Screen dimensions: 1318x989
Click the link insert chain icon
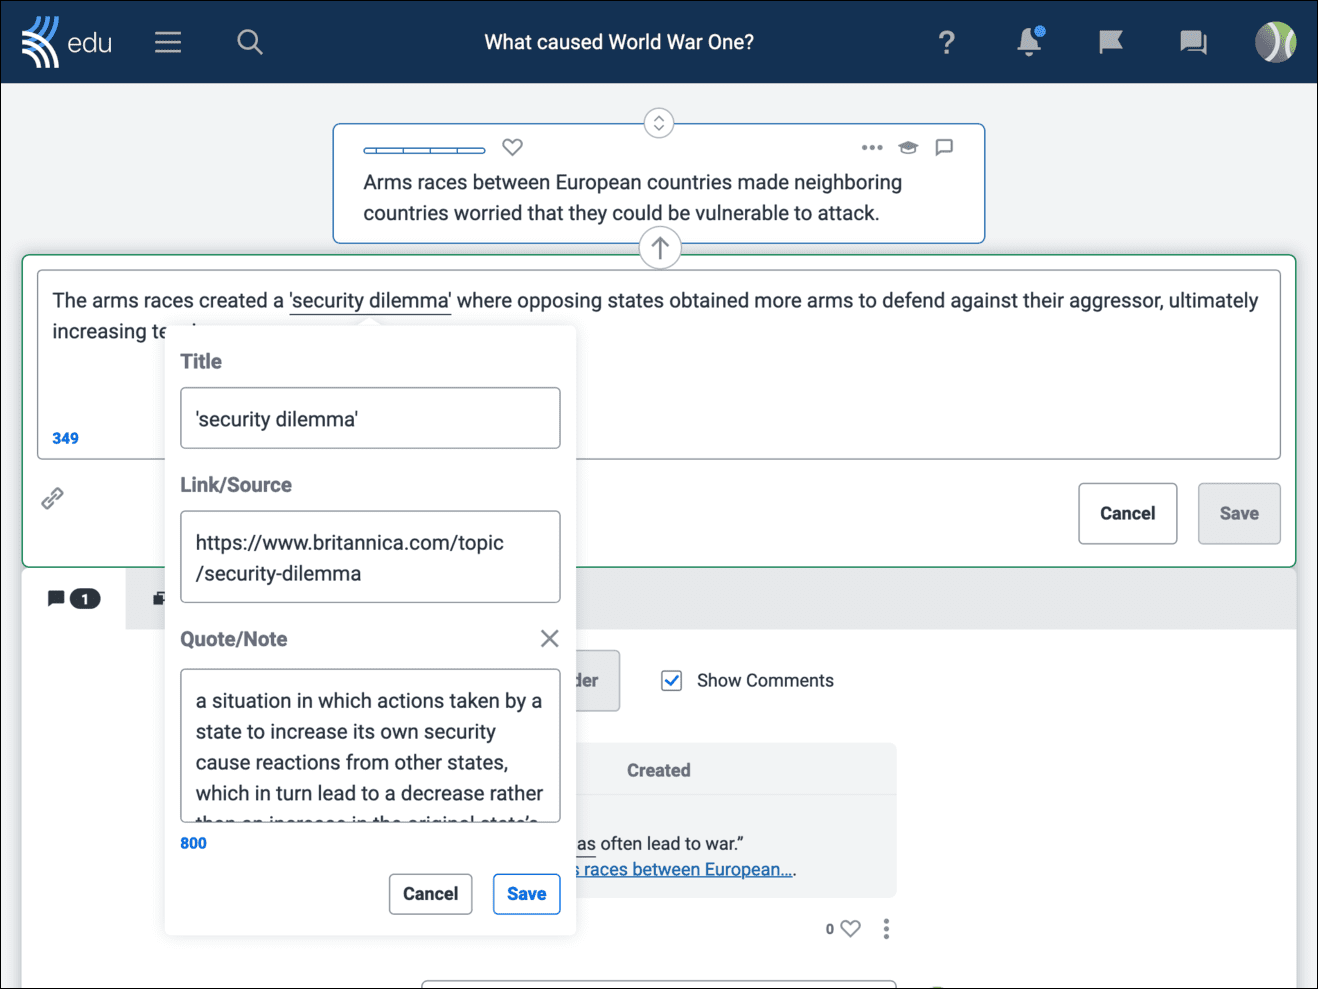point(53,498)
